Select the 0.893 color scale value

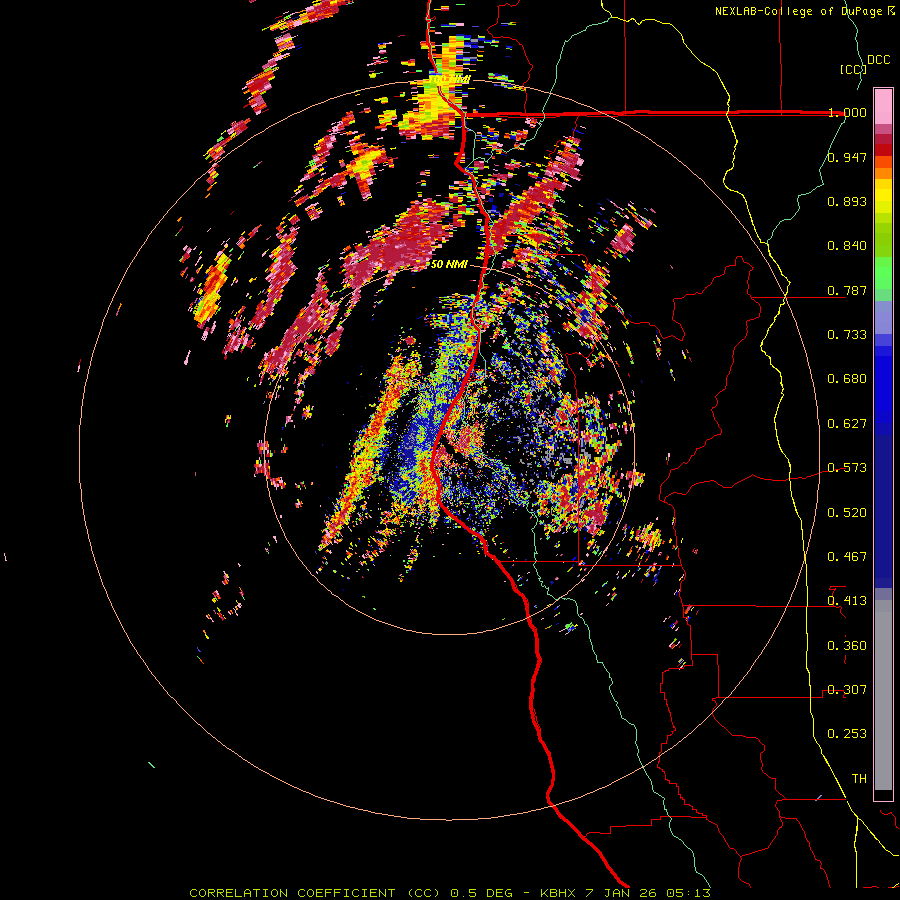point(847,201)
